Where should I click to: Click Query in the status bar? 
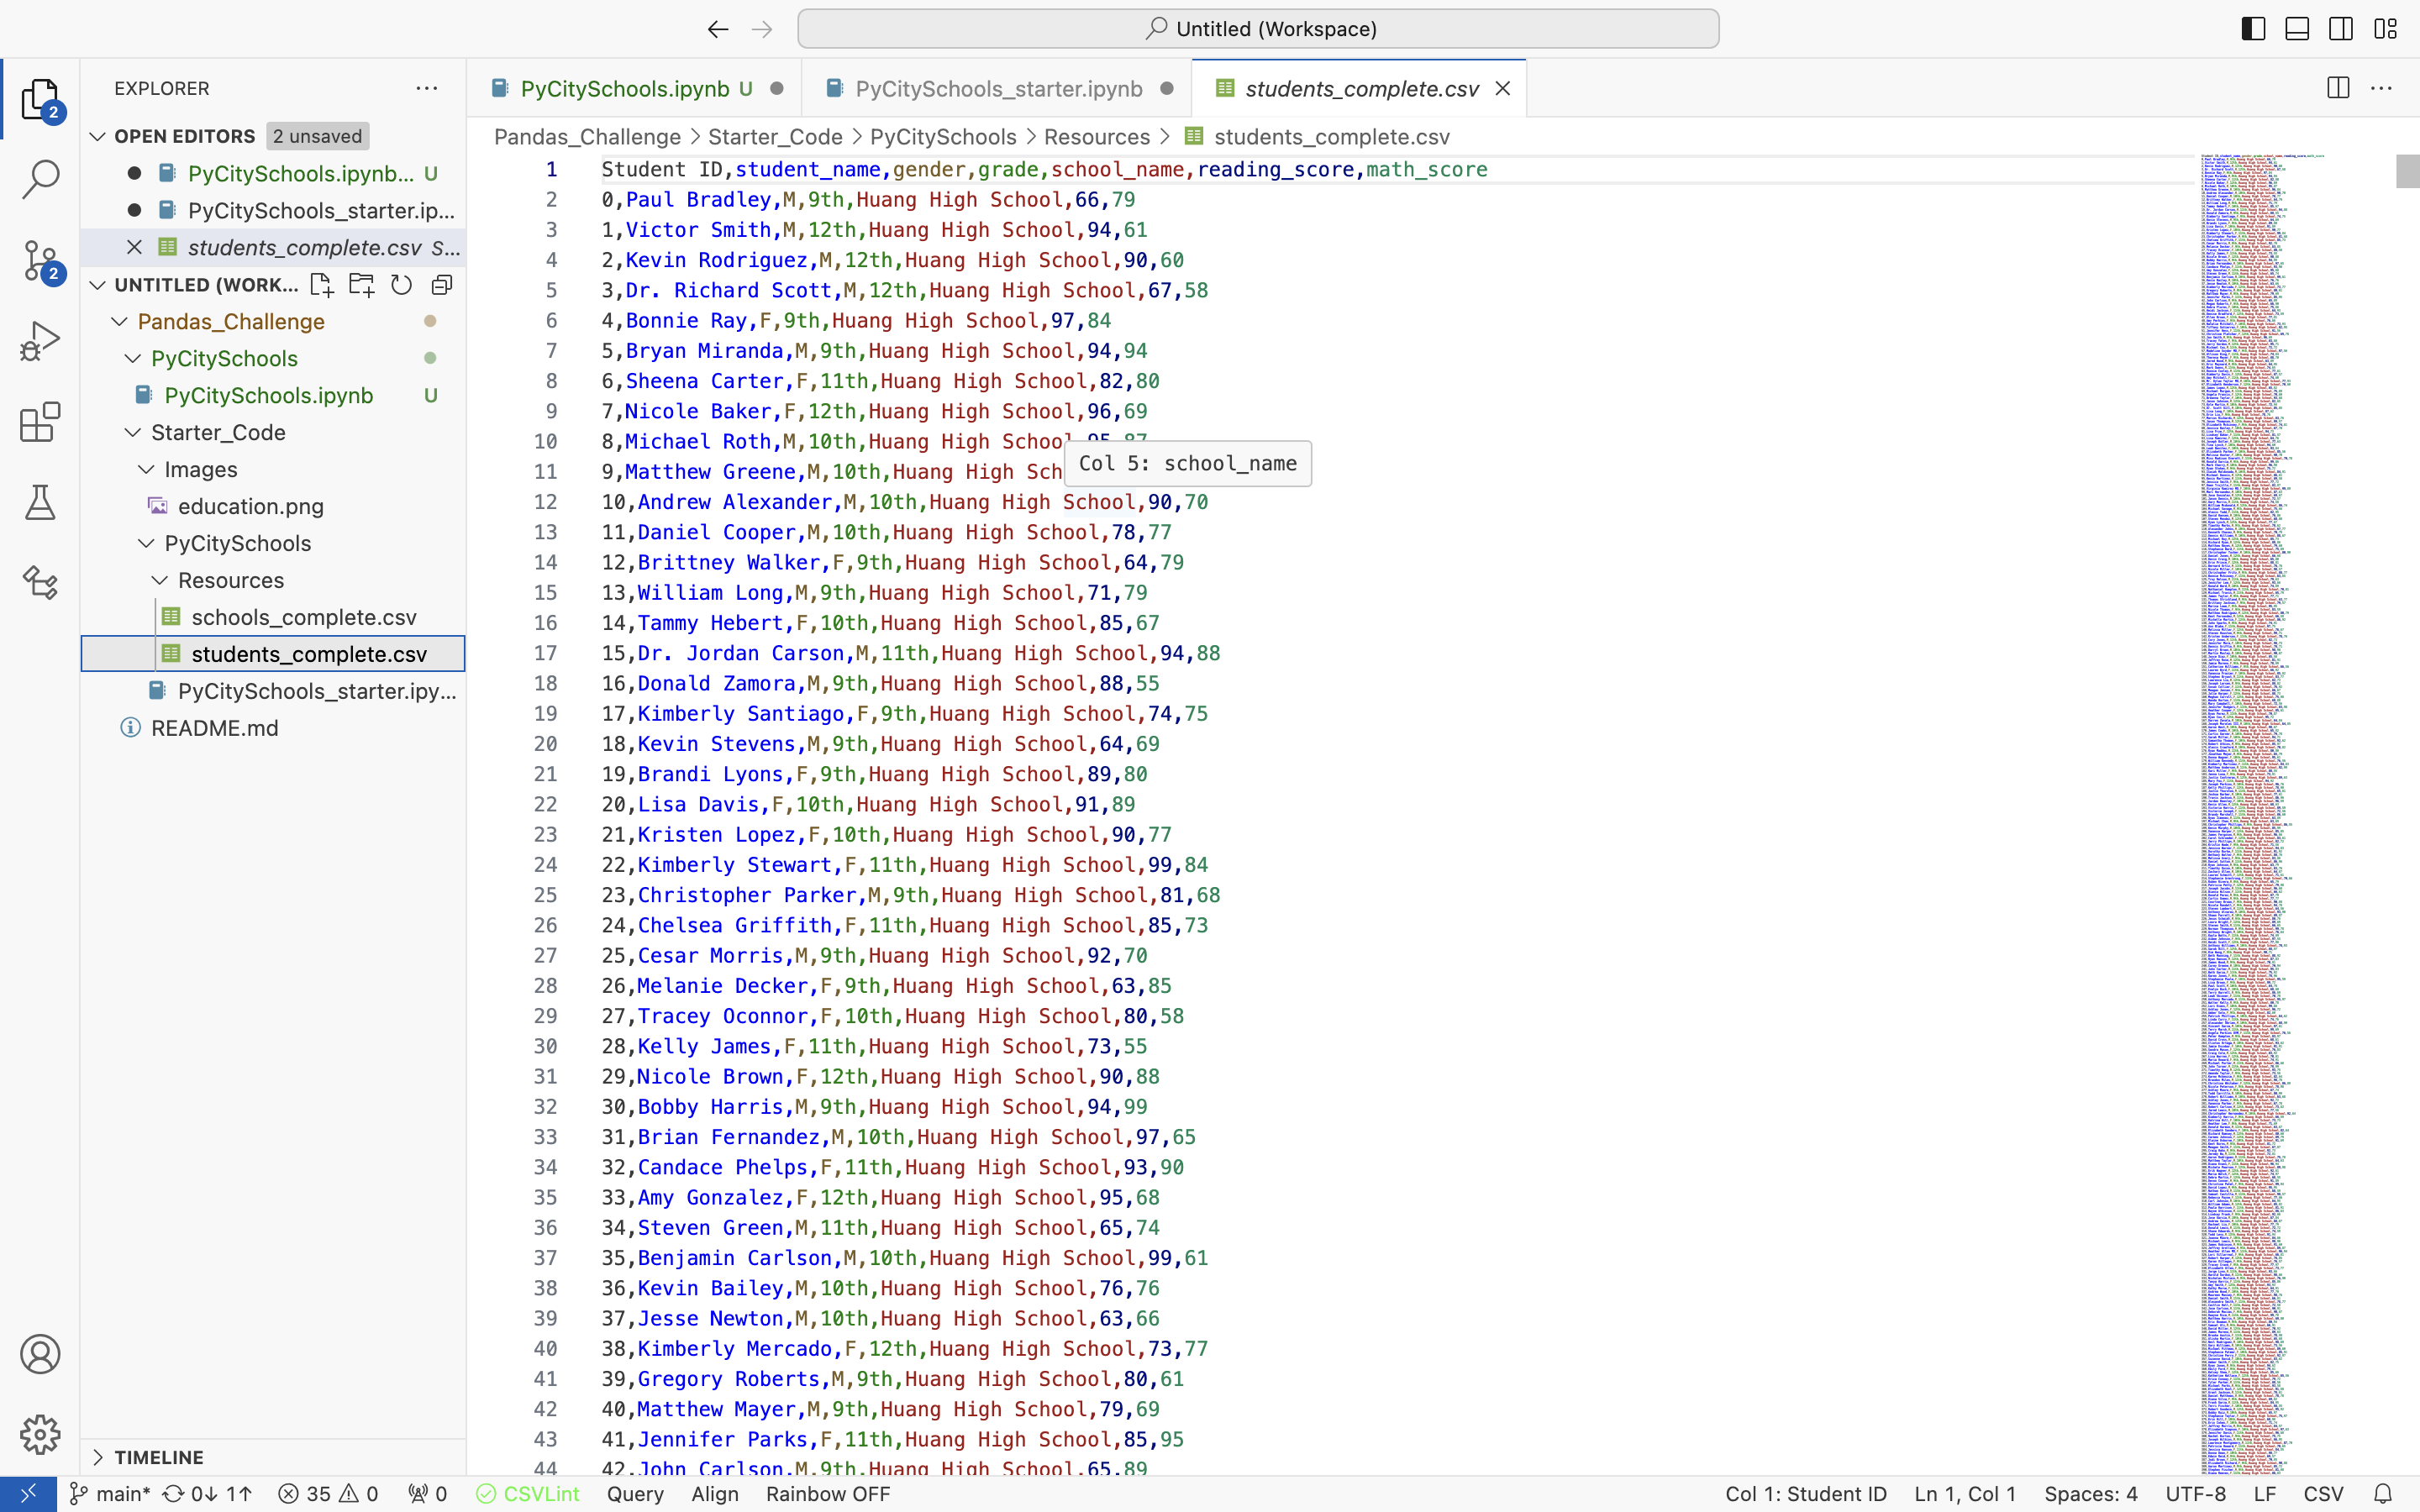click(635, 1494)
